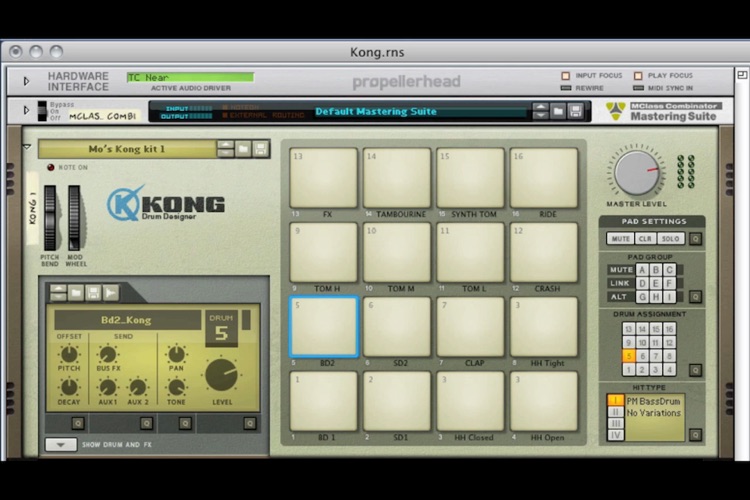Step drum patch with drum panel up/down arrows

58,292
